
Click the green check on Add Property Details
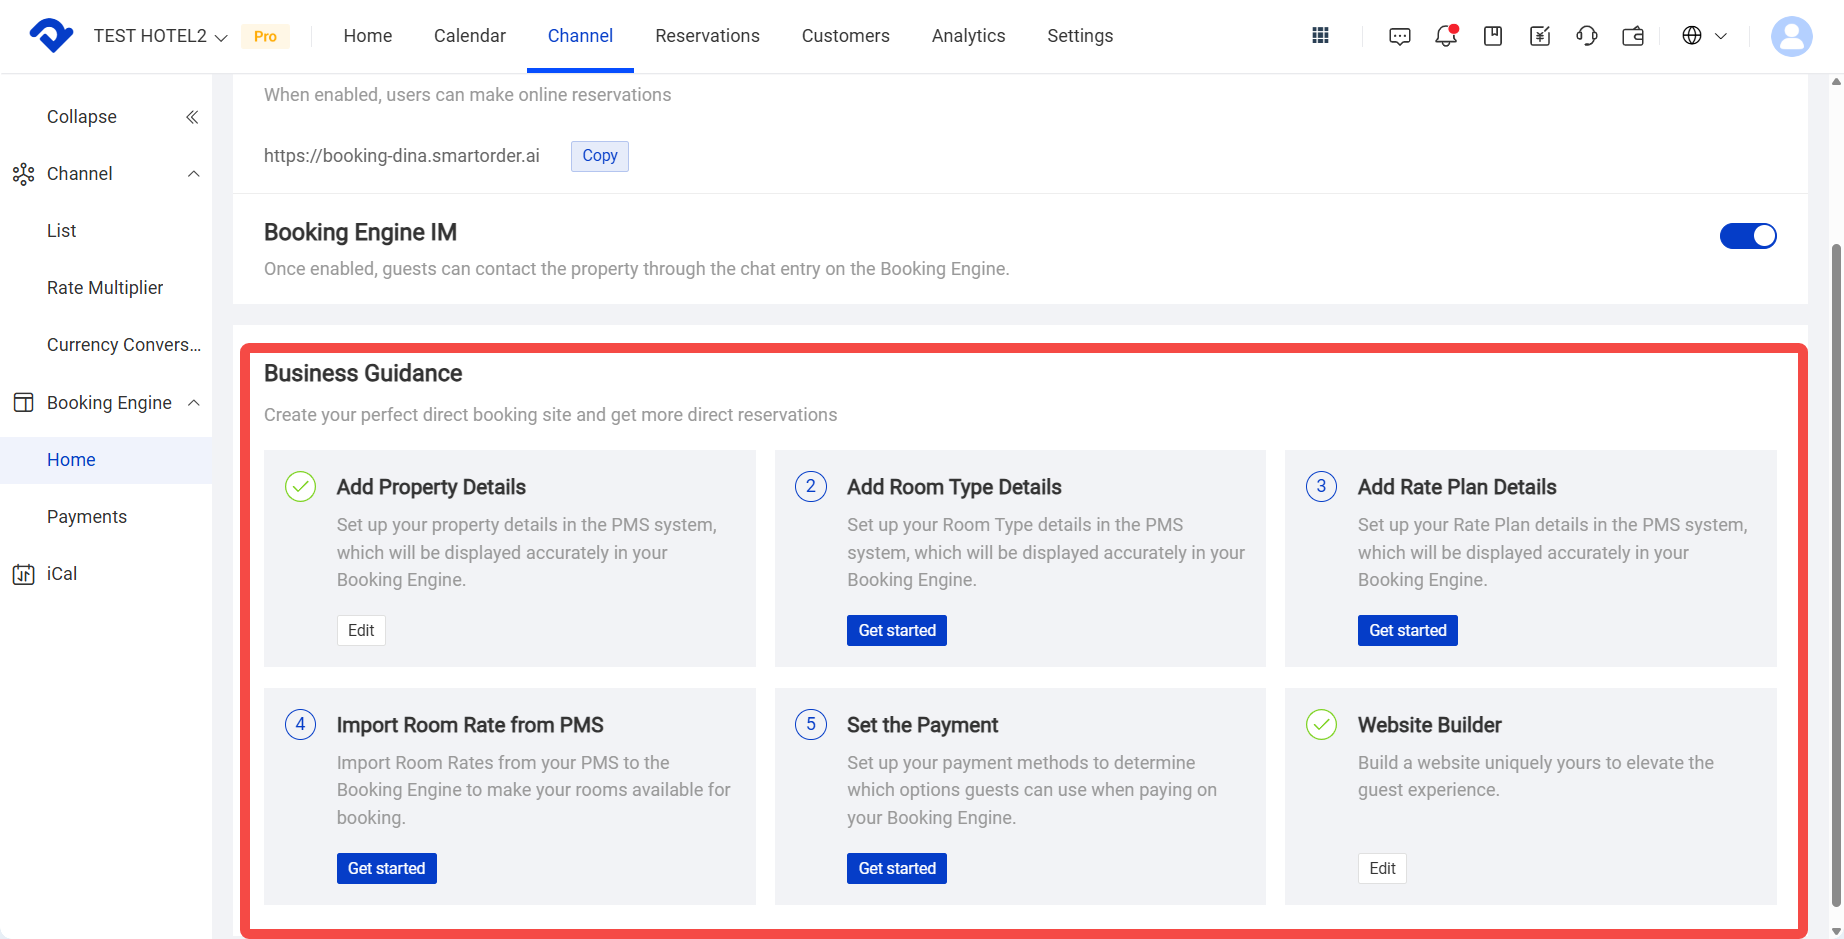[300, 487]
